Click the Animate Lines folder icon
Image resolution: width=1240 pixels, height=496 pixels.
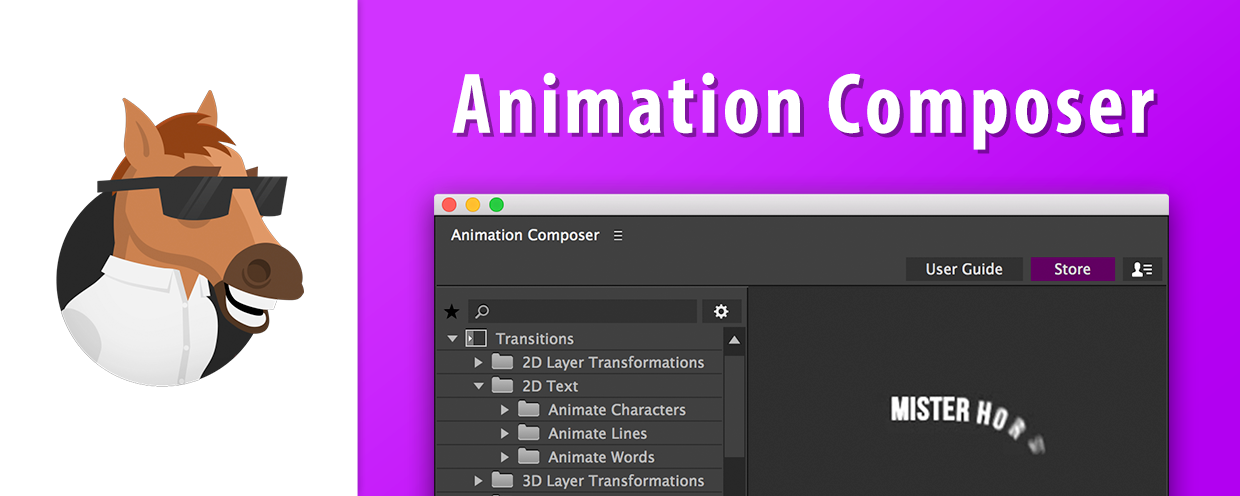(528, 433)
